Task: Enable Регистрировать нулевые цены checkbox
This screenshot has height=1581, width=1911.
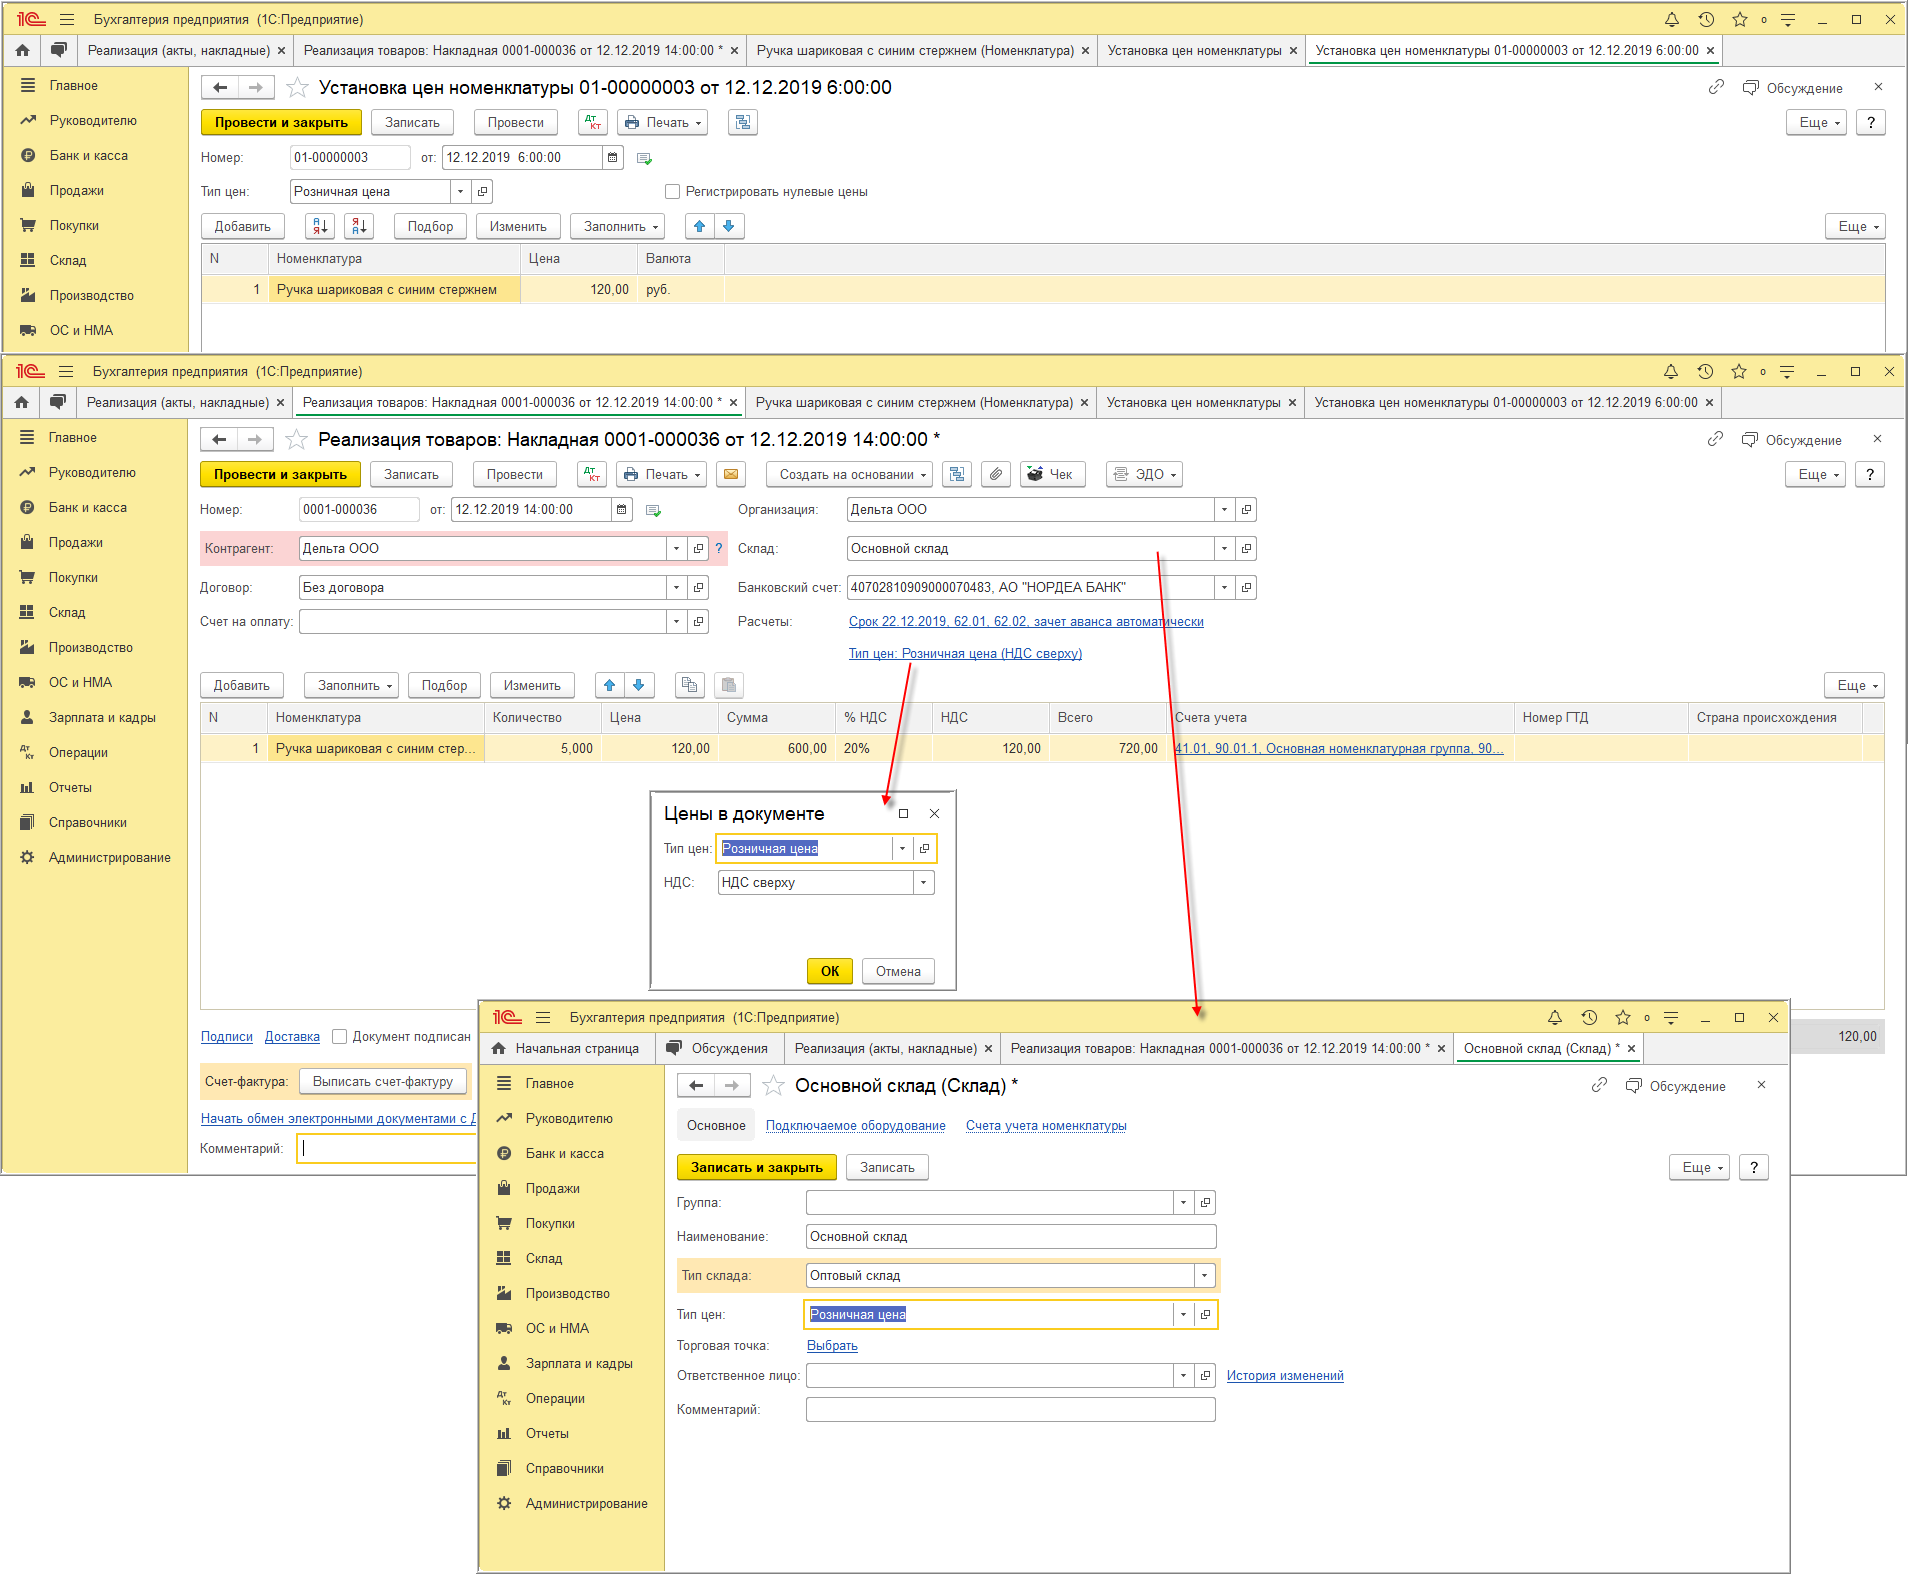Action: click(x=673, y=192)
